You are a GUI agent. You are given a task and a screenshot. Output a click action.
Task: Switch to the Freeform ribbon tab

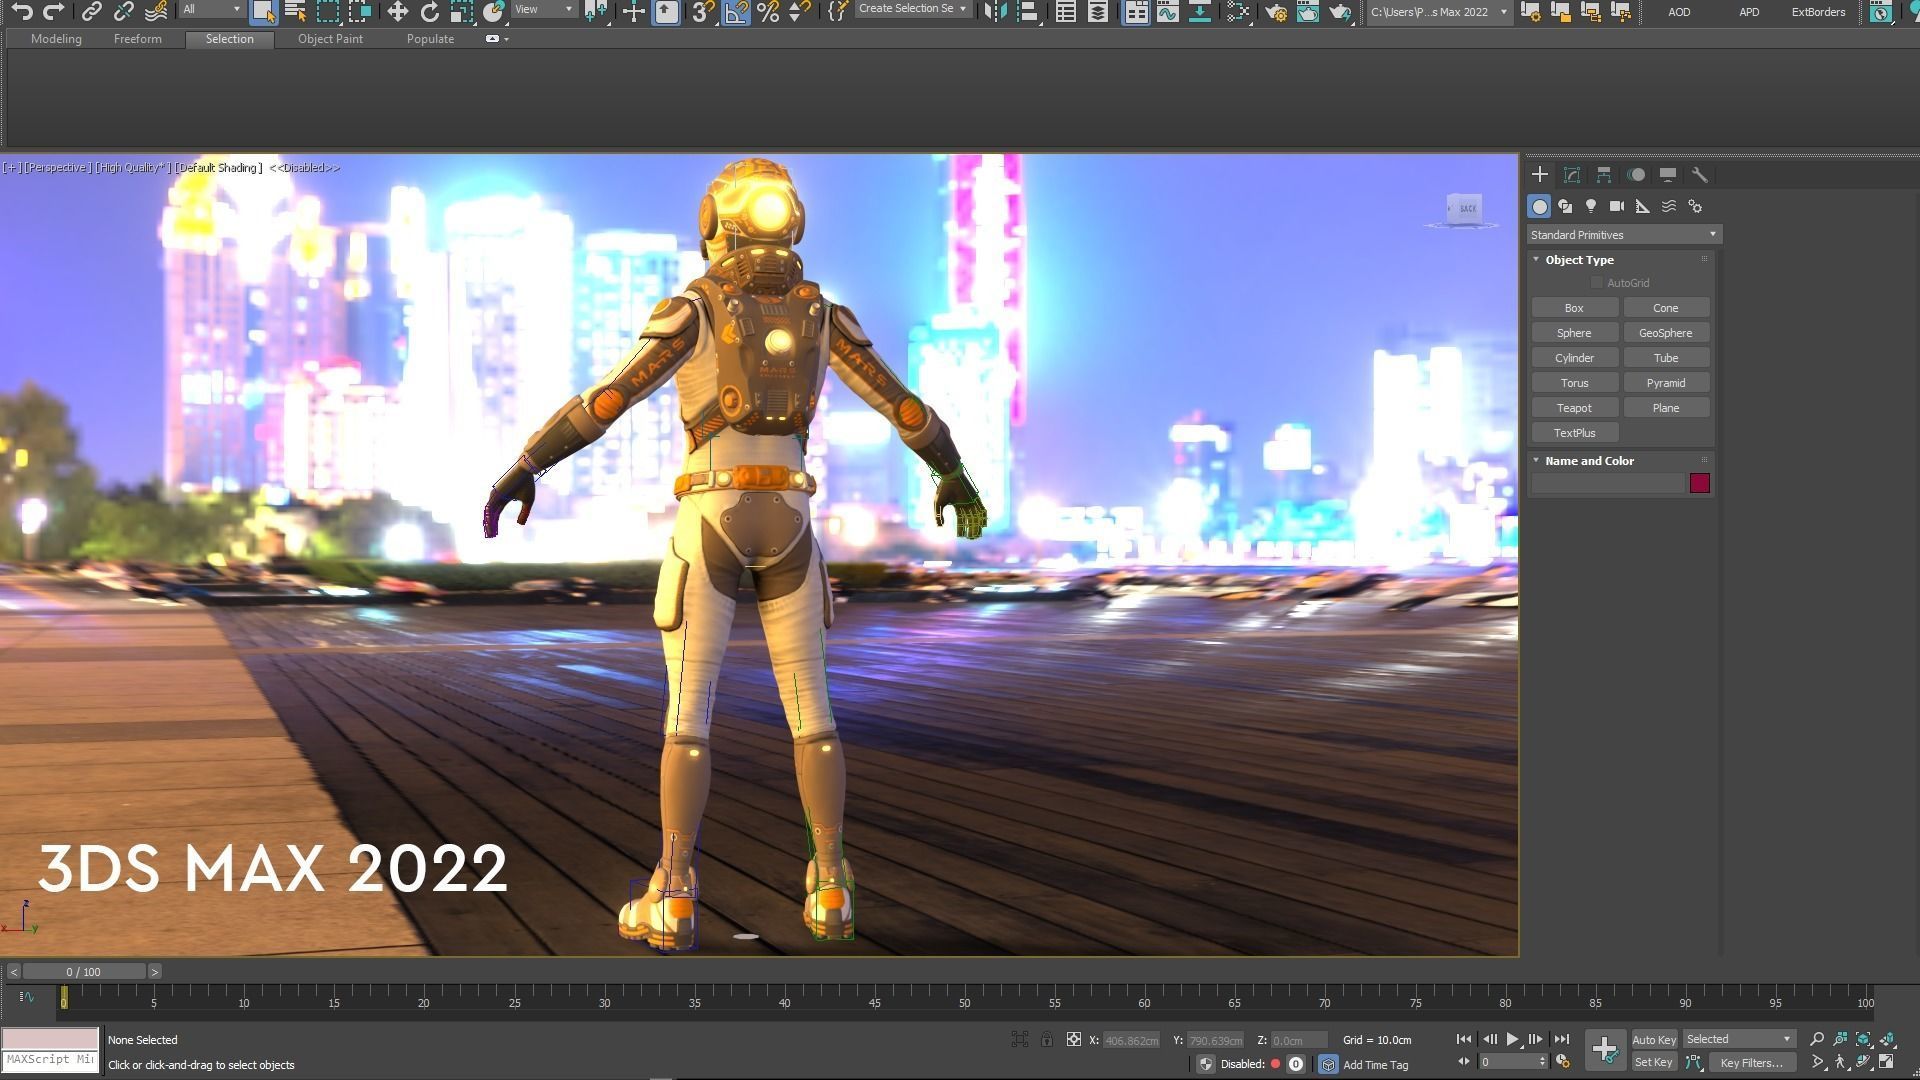(137, 39)
